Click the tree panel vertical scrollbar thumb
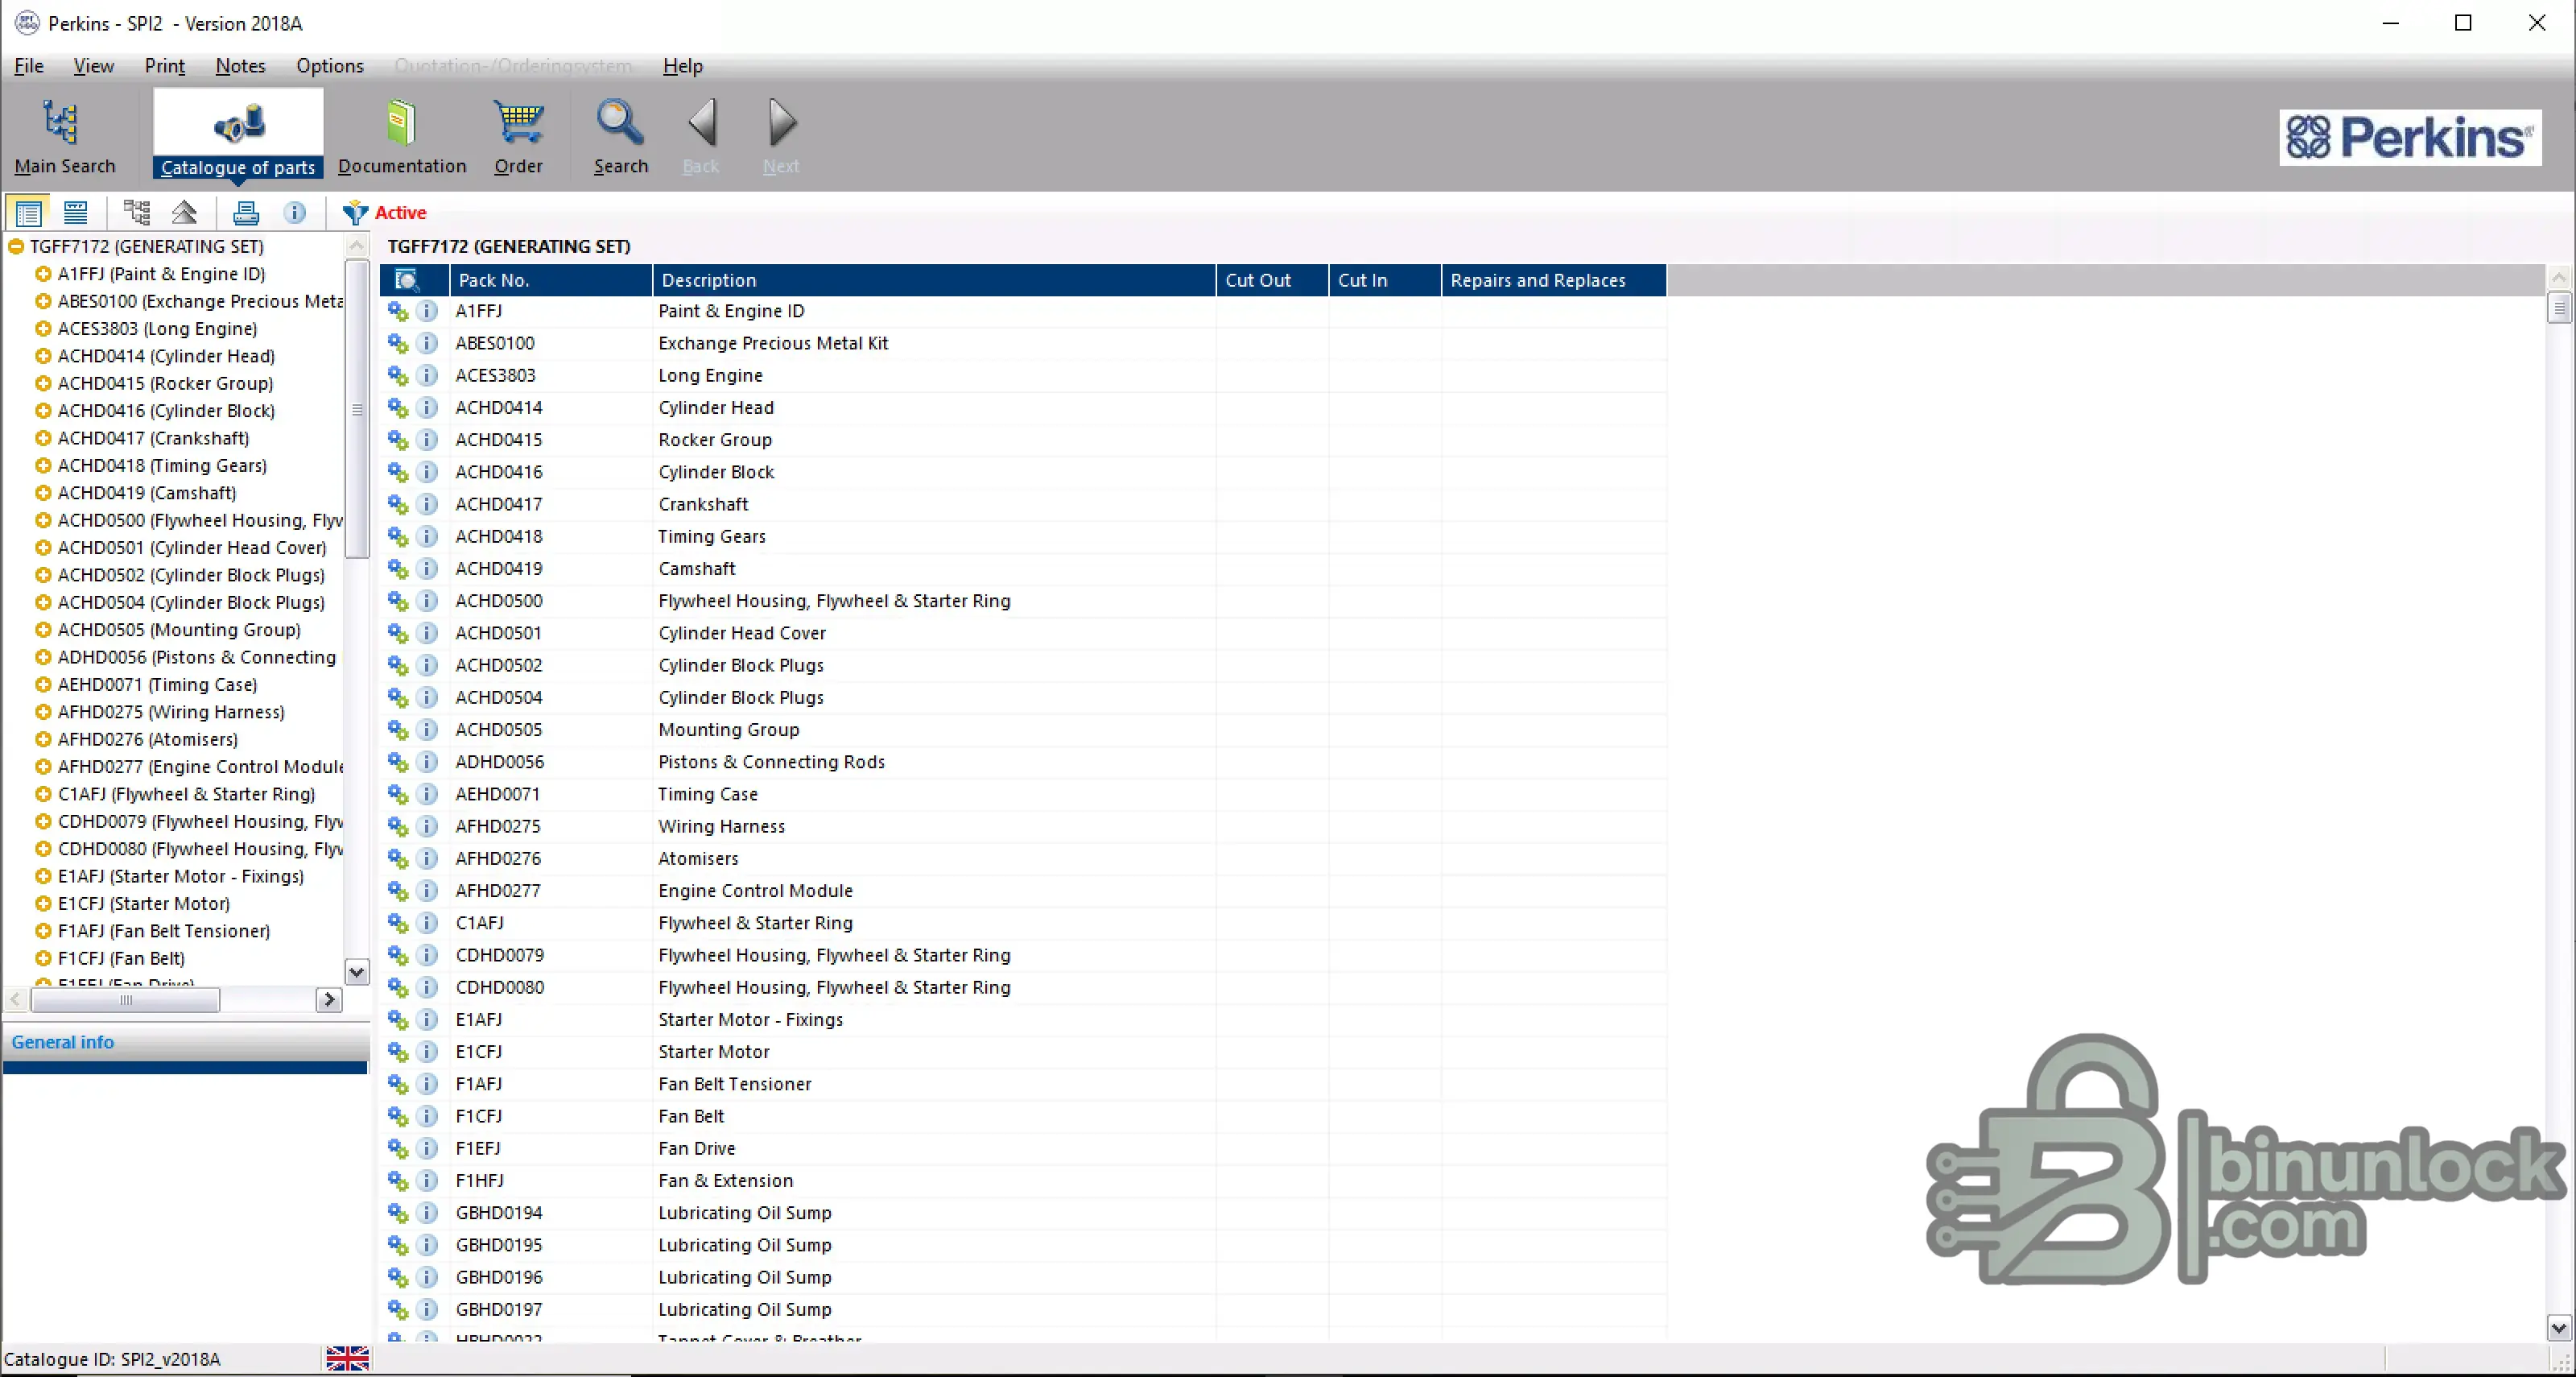The width and height of the screenshot is (2576, 1377). [x=357, y=409]
